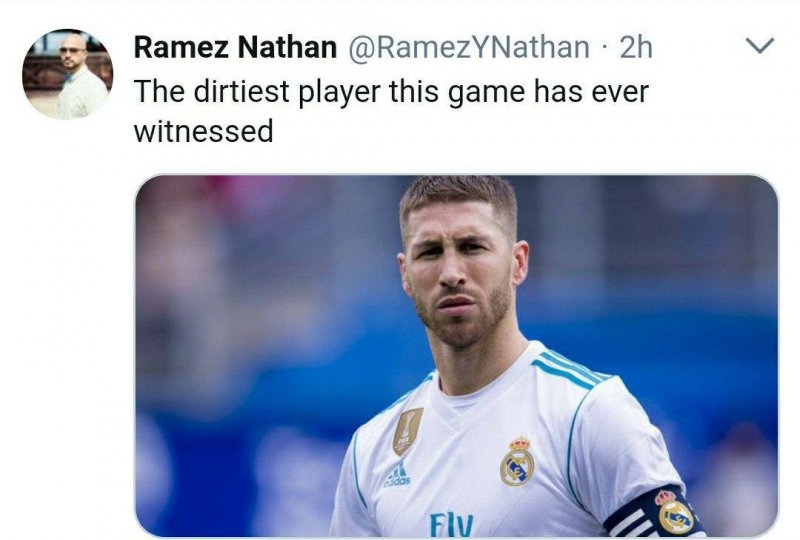Viewport: 800px width, 540px height.
Task: Open the attached footballer photo
Action: coord(457,356)
